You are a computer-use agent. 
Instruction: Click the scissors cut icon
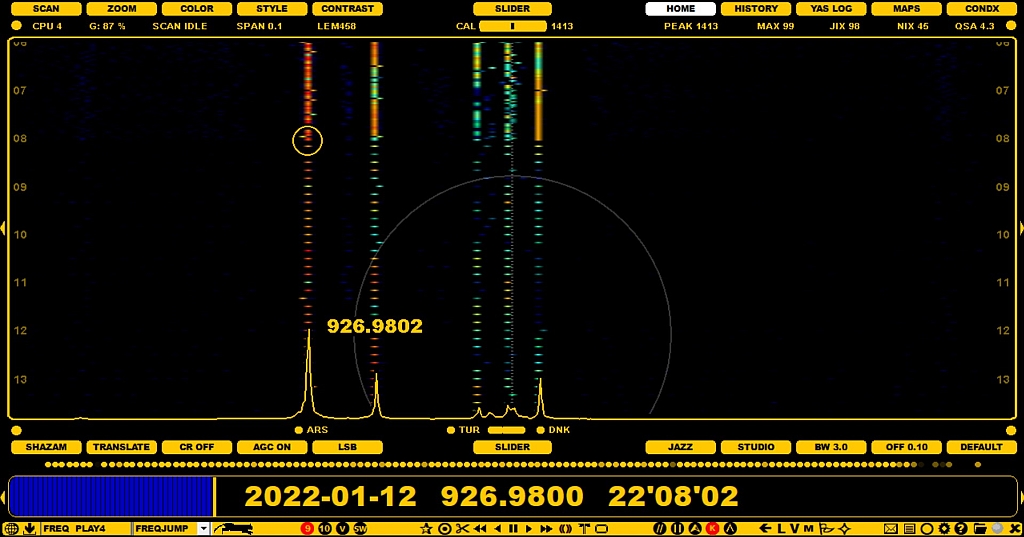click(462, 528)
